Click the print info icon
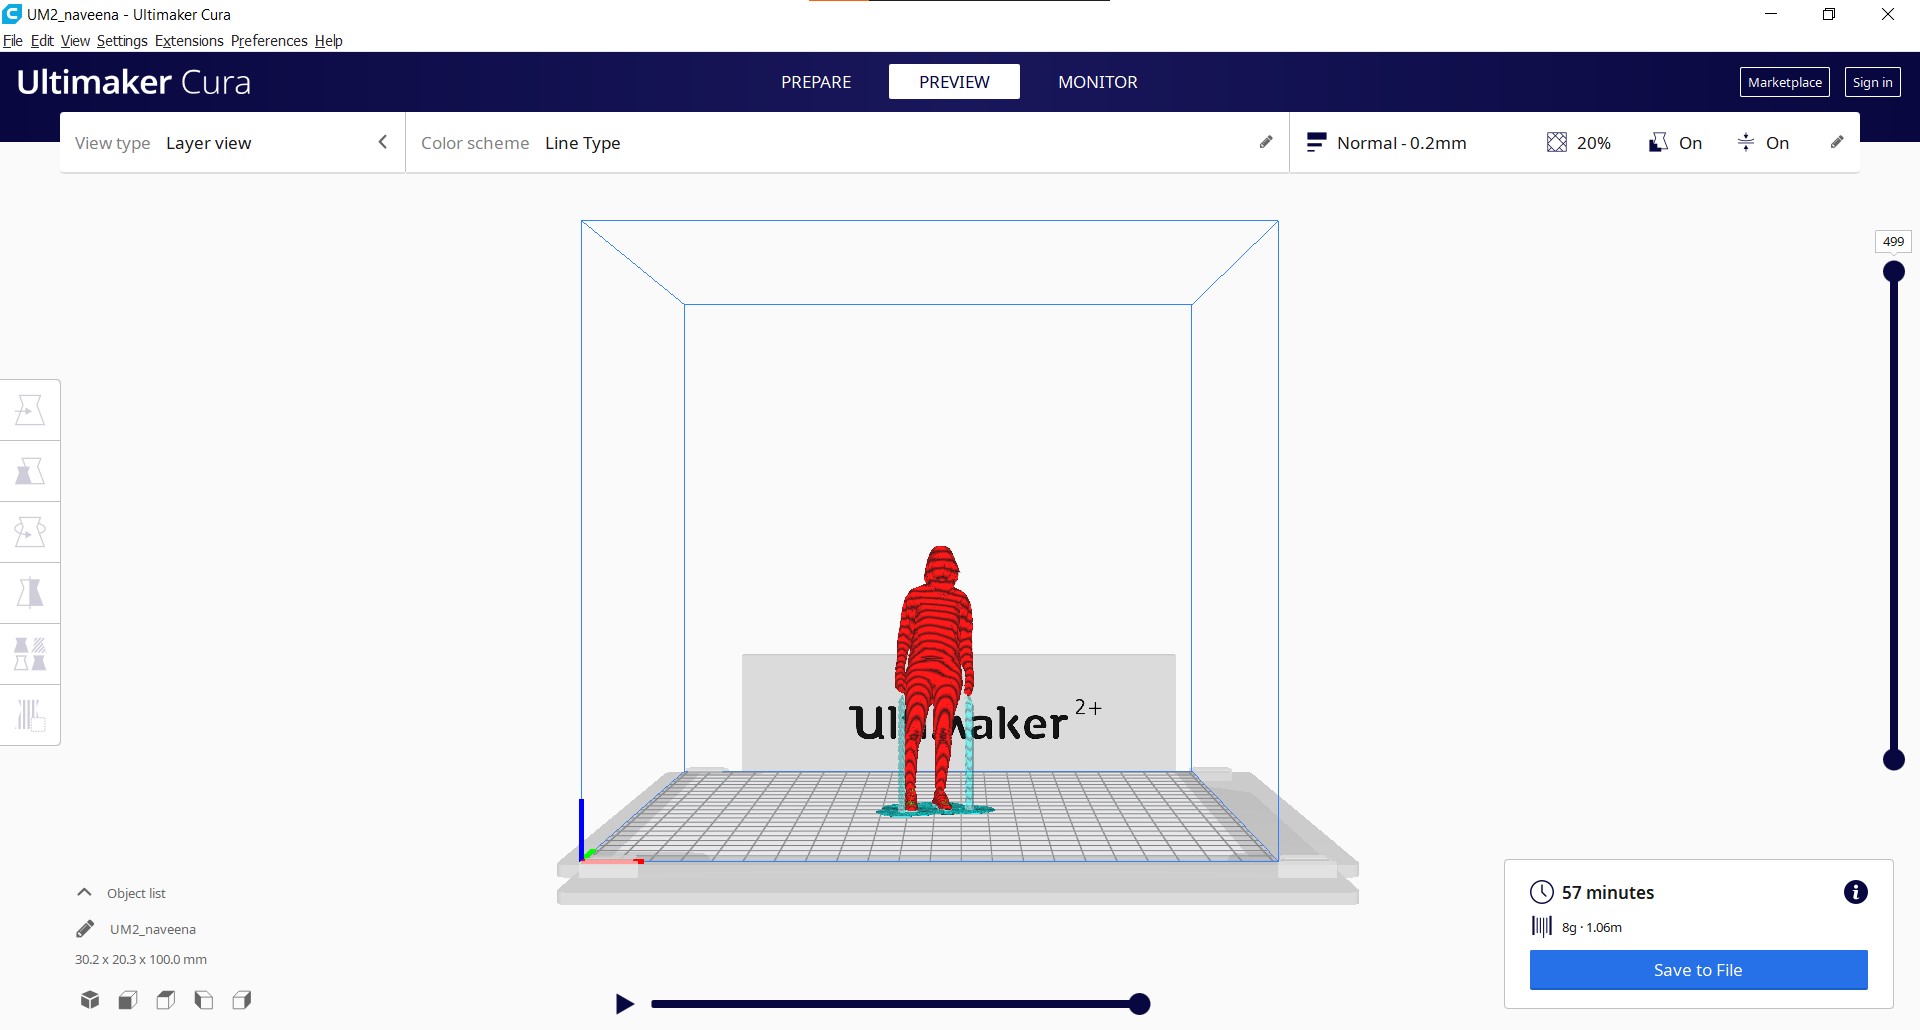 click(x=1855, y=892)
